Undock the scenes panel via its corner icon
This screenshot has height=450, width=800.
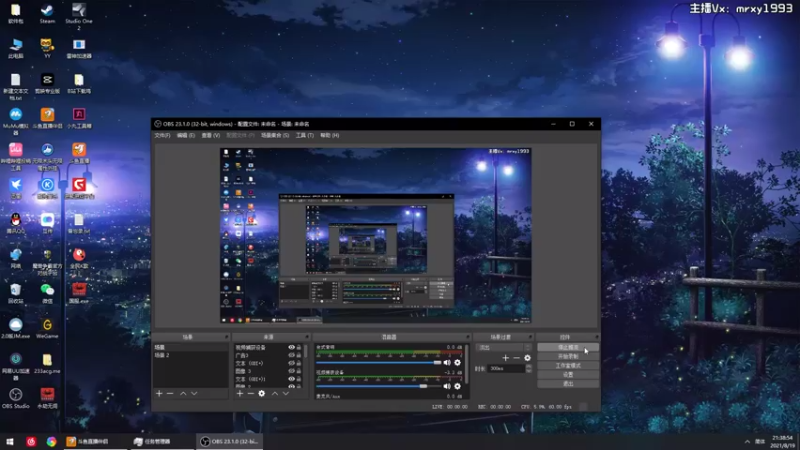click(x=226, y=337)
